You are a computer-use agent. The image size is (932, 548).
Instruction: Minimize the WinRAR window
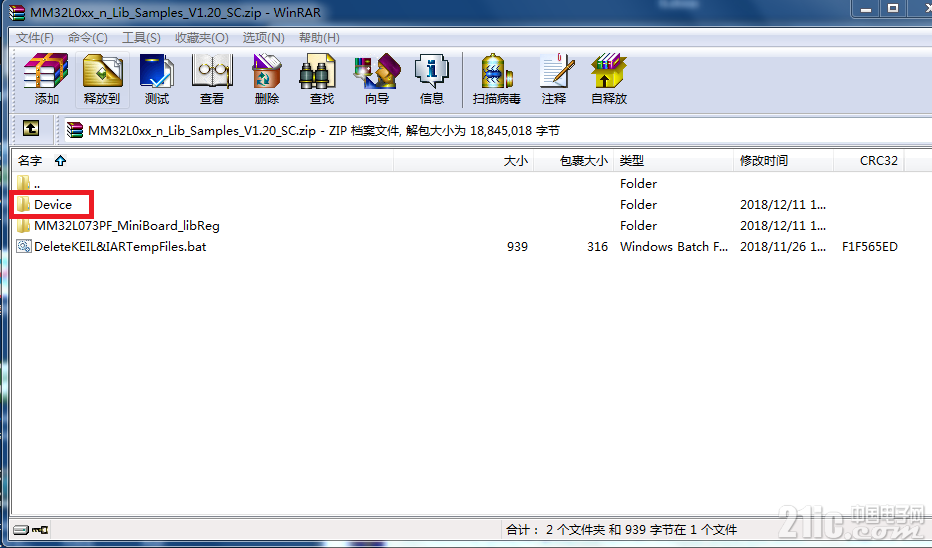(866, 9)
